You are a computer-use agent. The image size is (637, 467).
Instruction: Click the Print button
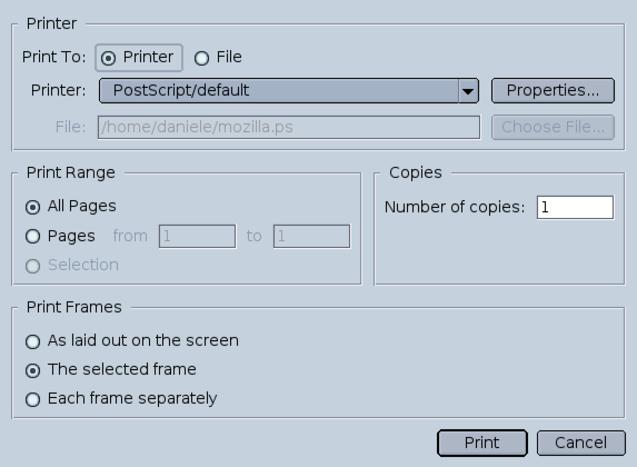pyautogui.click(x=482, y=443)
